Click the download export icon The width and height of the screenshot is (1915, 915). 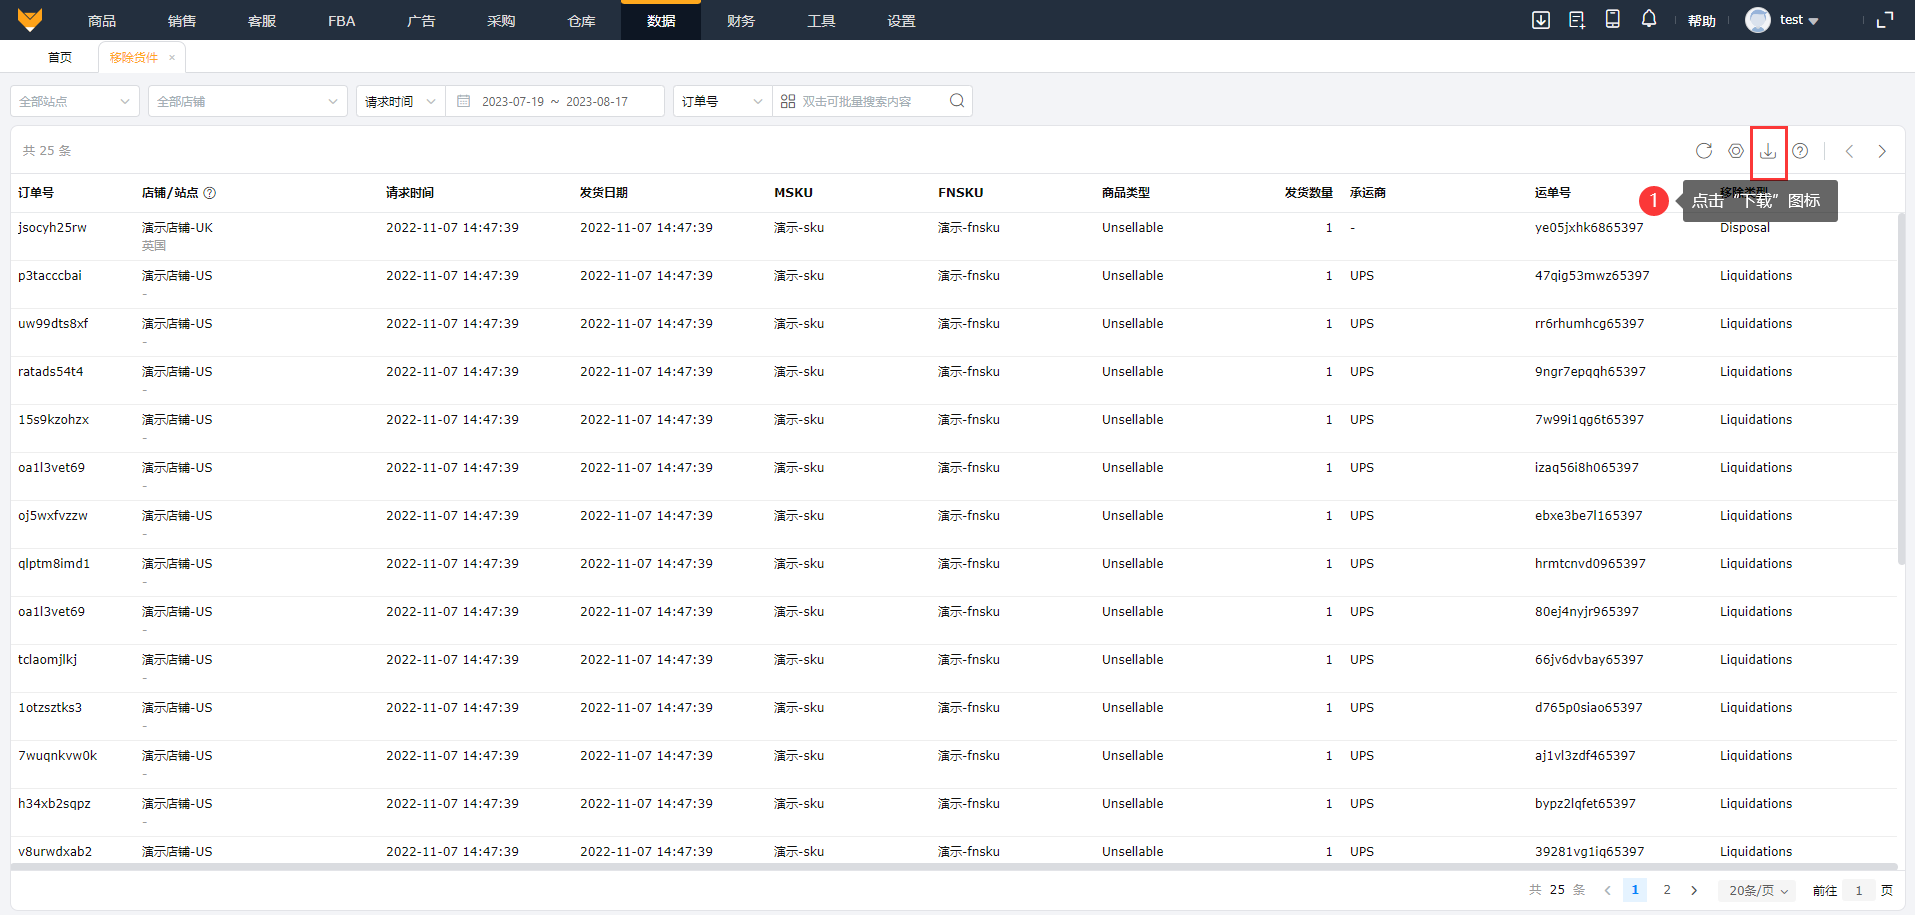pos(1768,151)
